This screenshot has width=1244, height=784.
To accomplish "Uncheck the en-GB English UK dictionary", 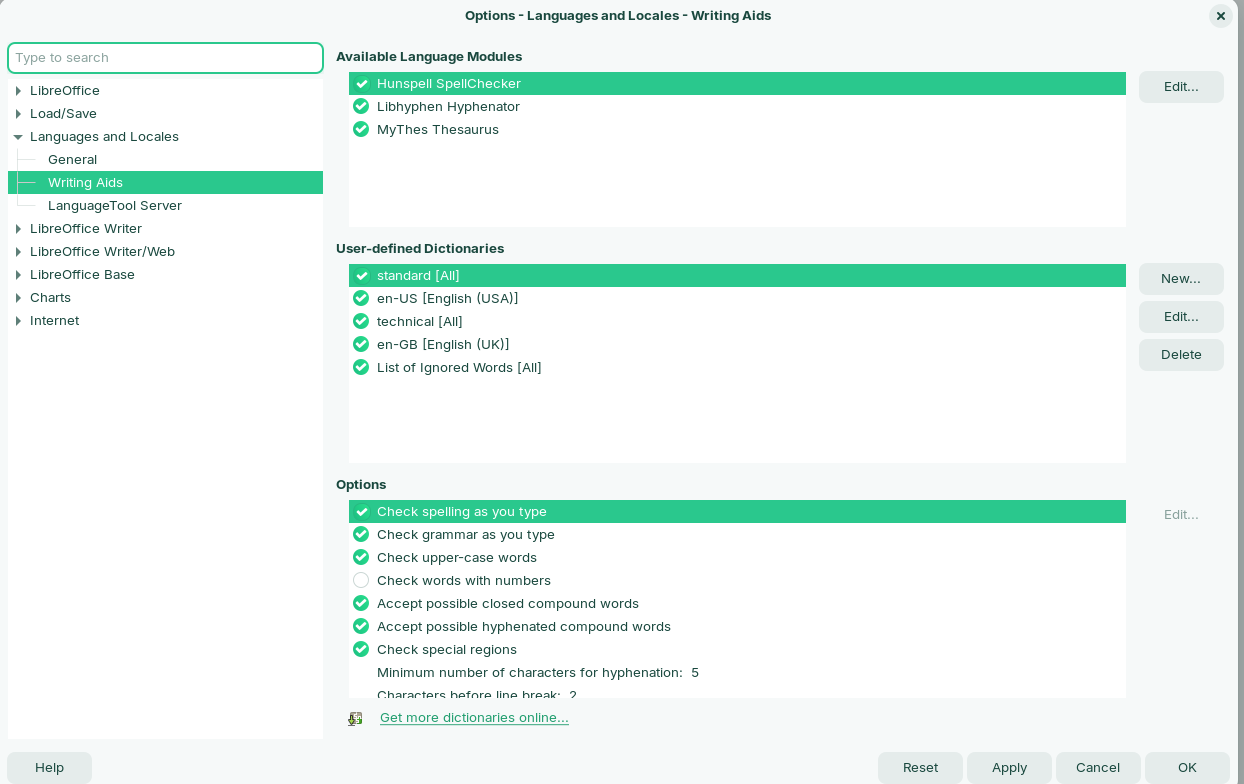I will (361, 345).
